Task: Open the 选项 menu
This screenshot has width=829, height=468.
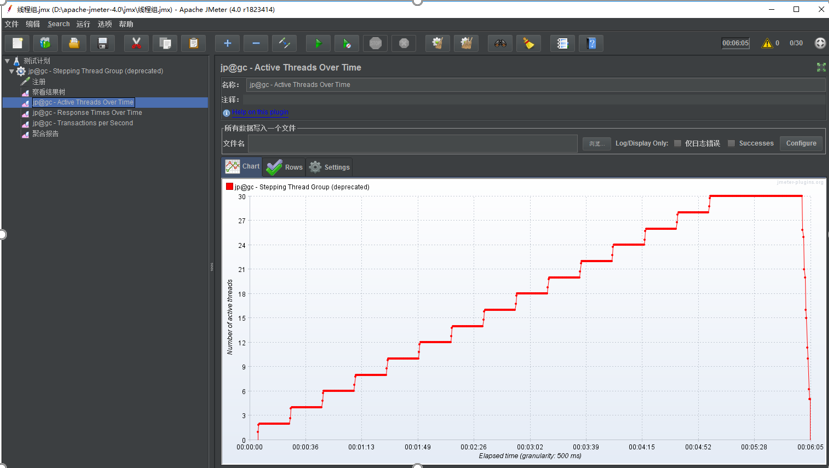Action: 105,24
